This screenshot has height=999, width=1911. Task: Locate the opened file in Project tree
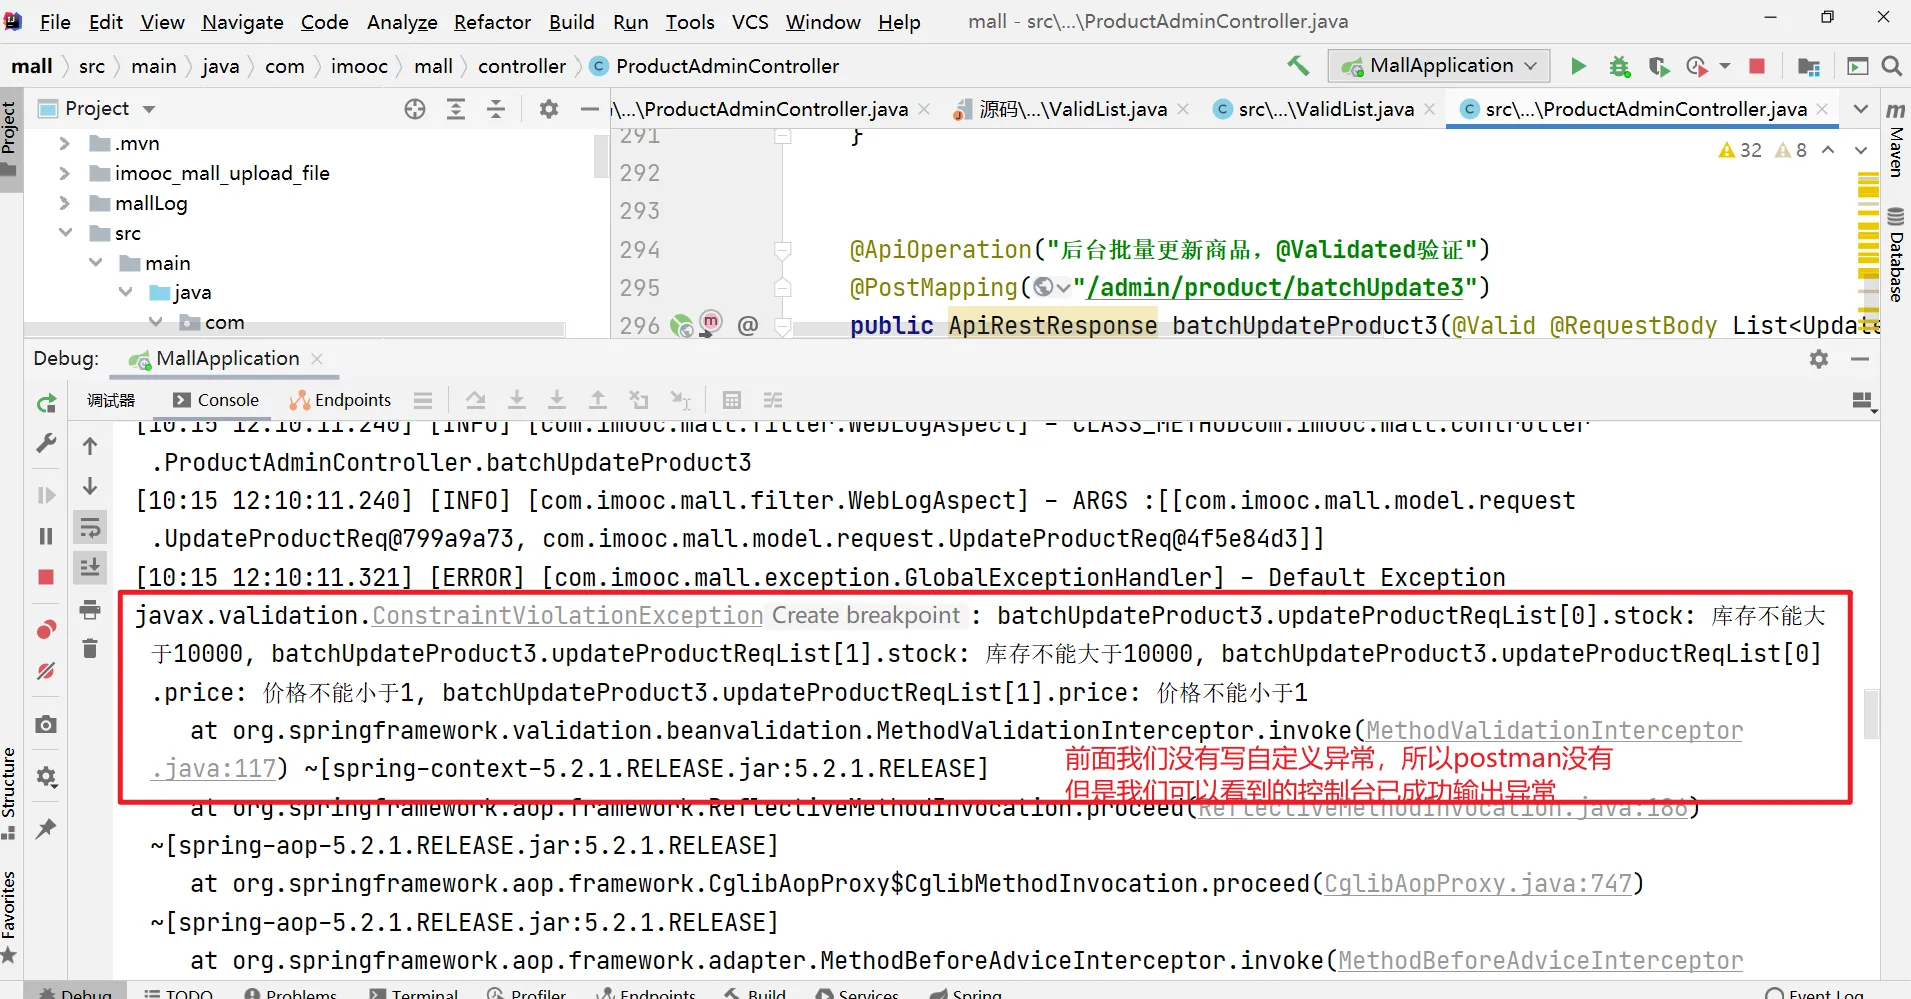pos(415,109)
